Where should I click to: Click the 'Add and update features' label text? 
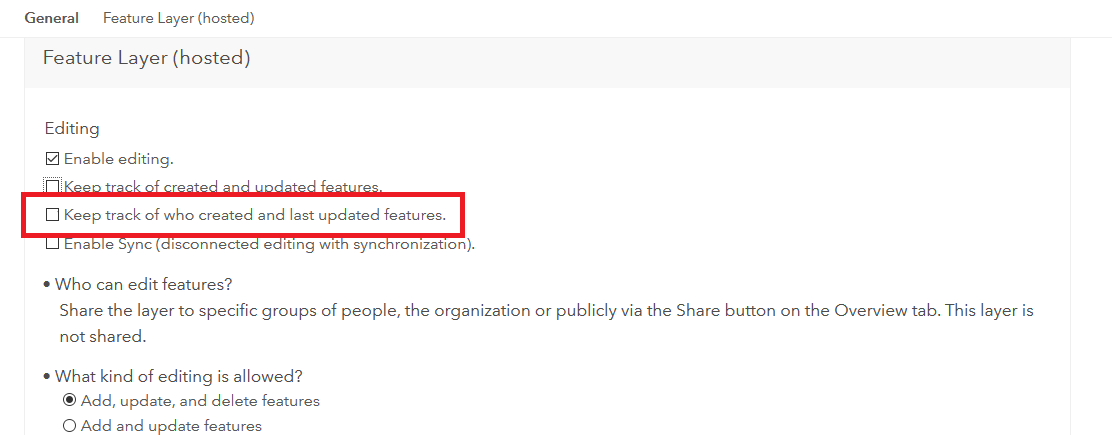(x=171, y=426)
